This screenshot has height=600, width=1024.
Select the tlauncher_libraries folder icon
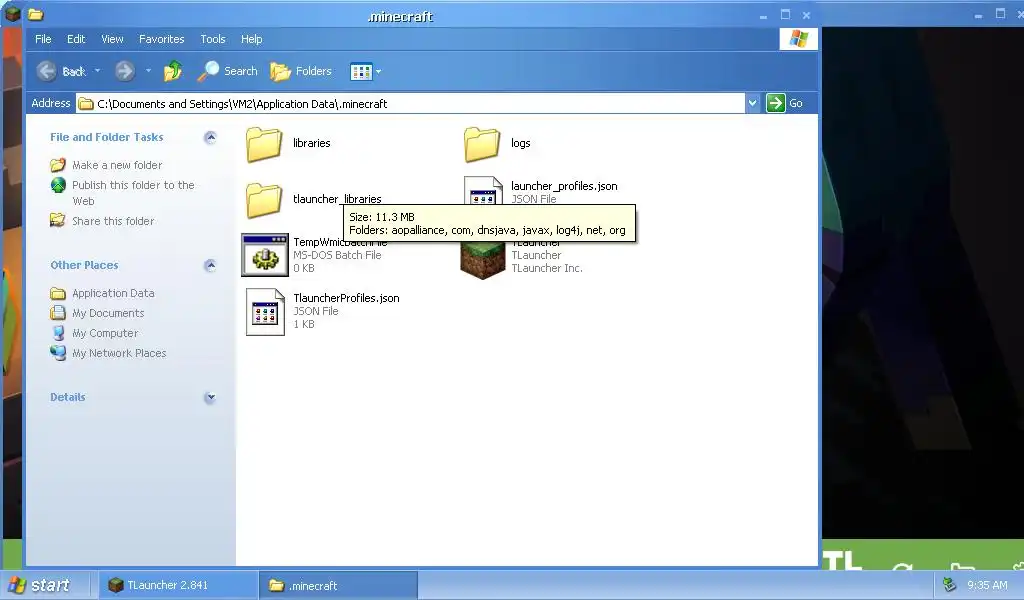[264, 200]
